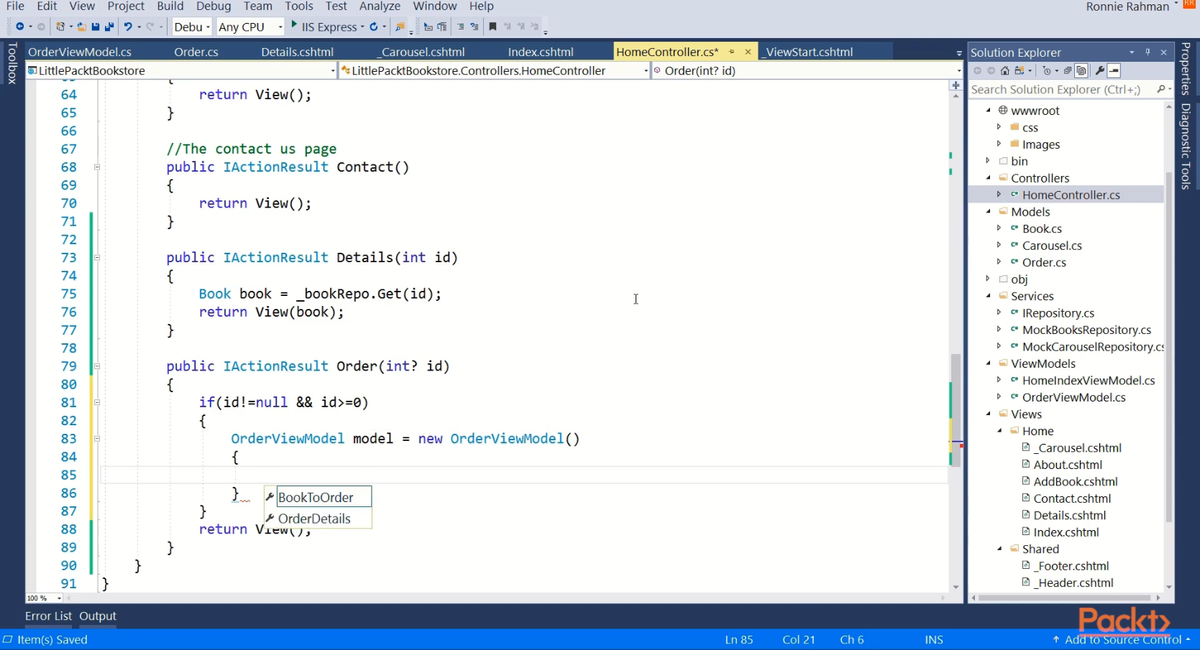Click the Save All icon
This screenshot has width=1200, height=650.
point(108,26)
